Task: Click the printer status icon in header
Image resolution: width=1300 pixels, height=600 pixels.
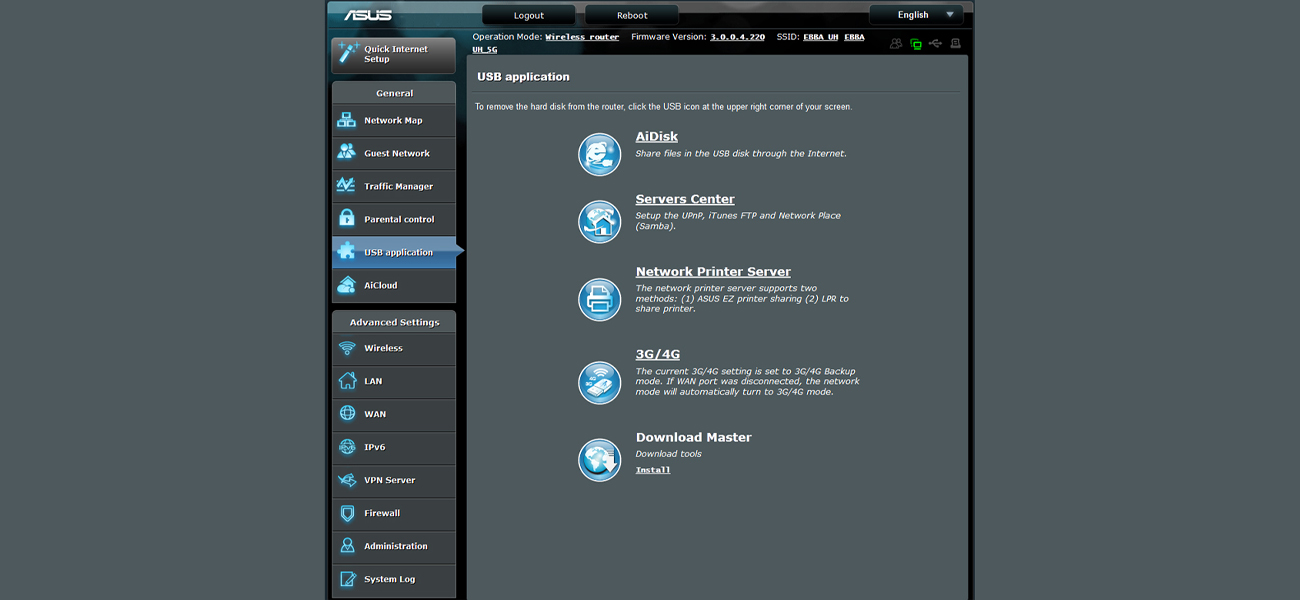Action: (x=955, y=44)
